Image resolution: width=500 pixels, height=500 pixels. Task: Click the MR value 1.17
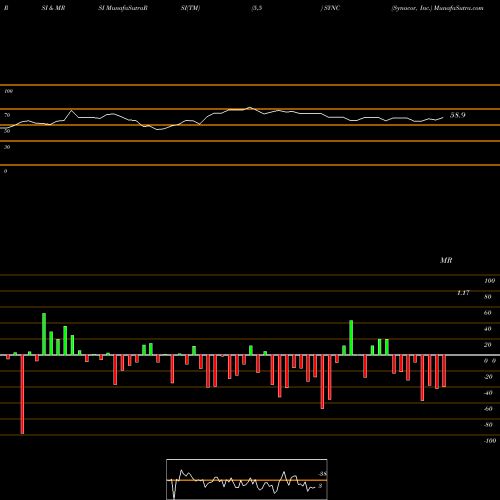[x=463, y=293]
